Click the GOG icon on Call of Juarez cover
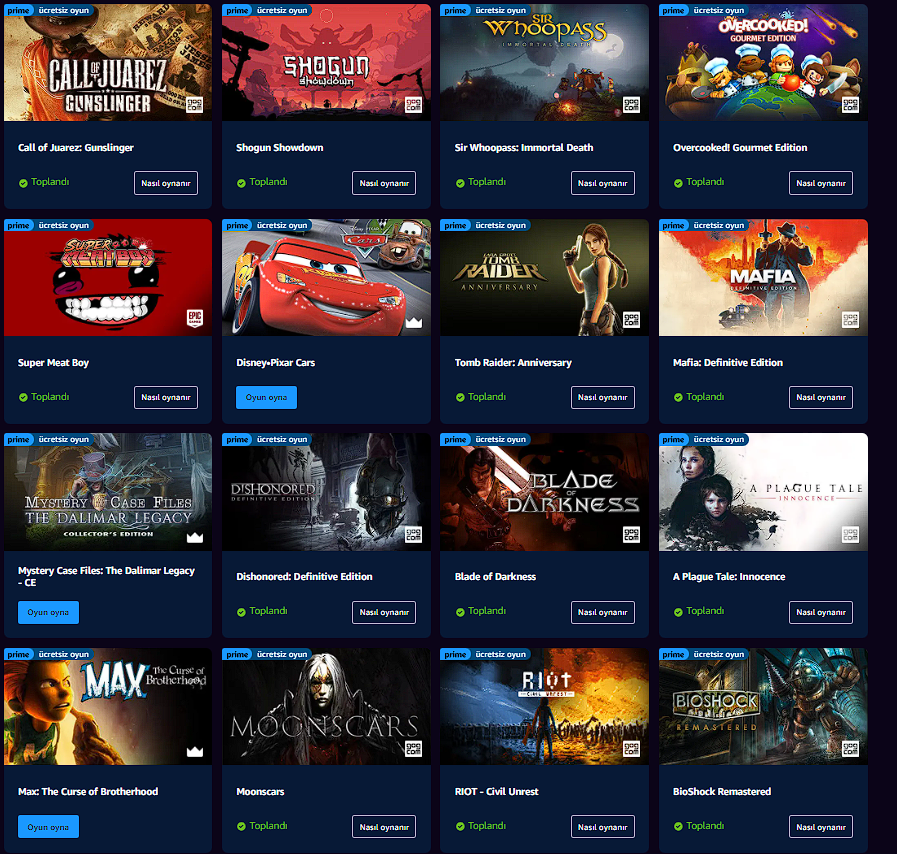Image resolution: width=897 pixels, height=854 pixels. coord(195,105)
